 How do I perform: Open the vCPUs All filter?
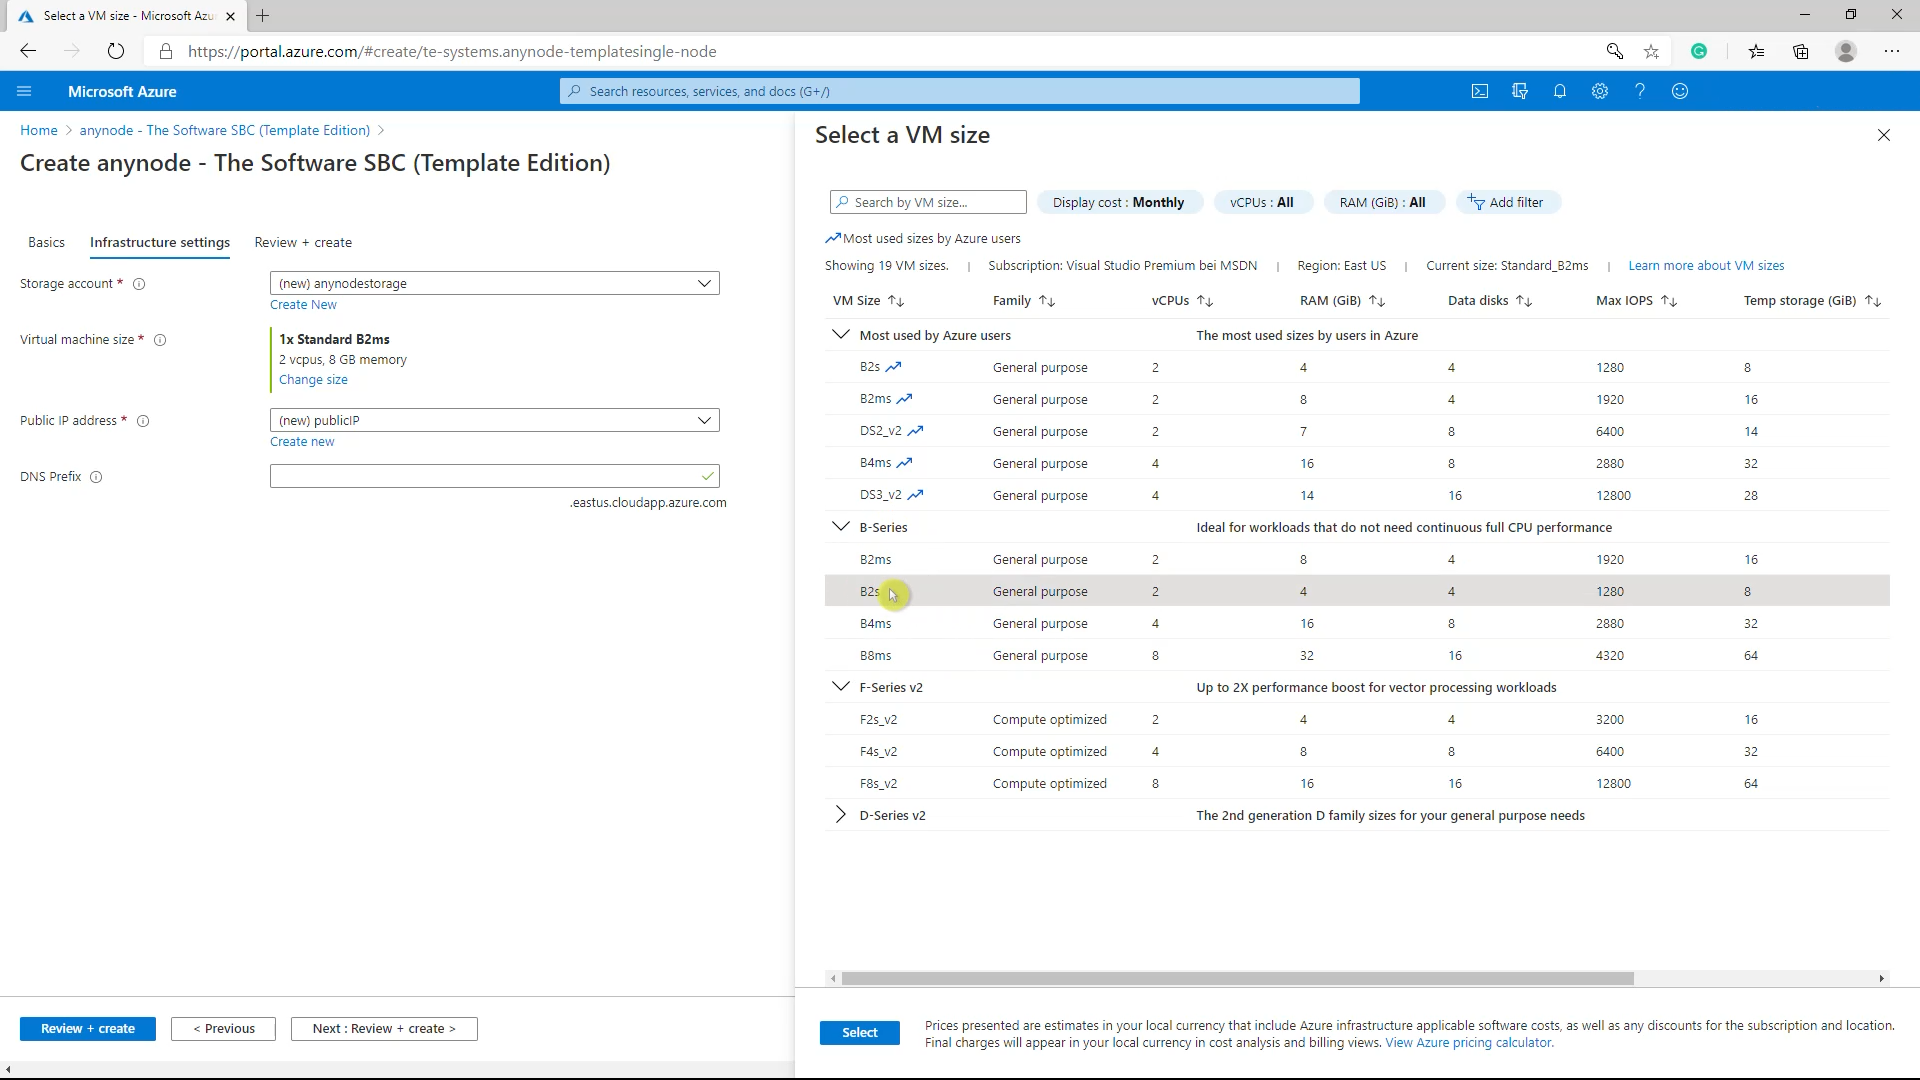tap(1262, 202)
